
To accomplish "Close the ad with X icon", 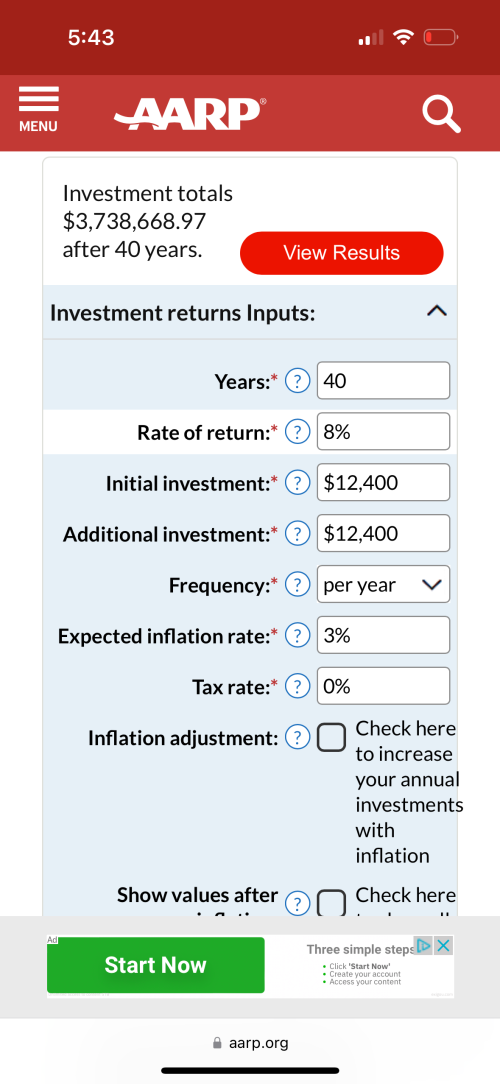I will [444, 946].
